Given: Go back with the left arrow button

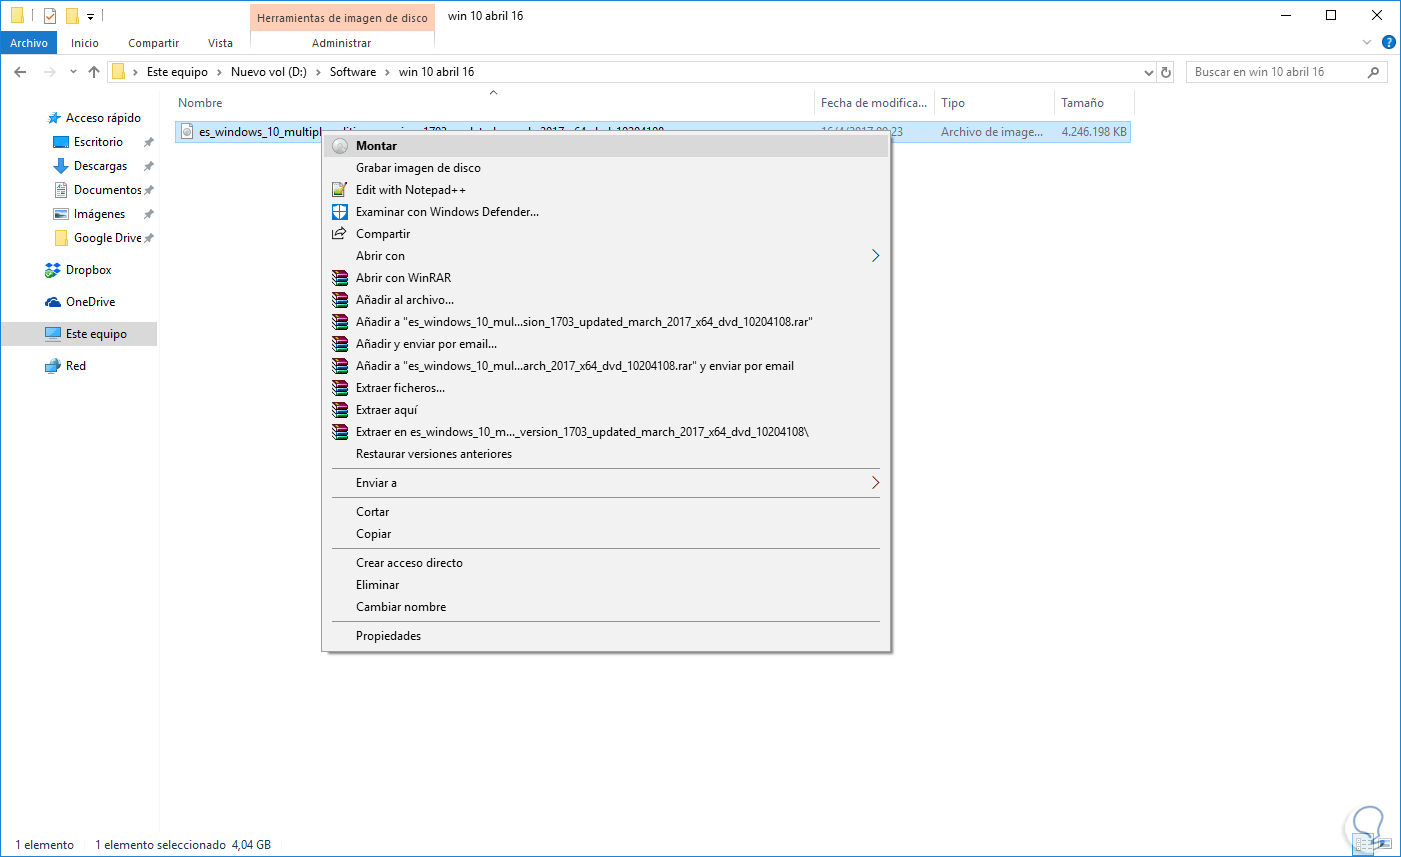Looking at the screenshot, I should click(20, 72).
